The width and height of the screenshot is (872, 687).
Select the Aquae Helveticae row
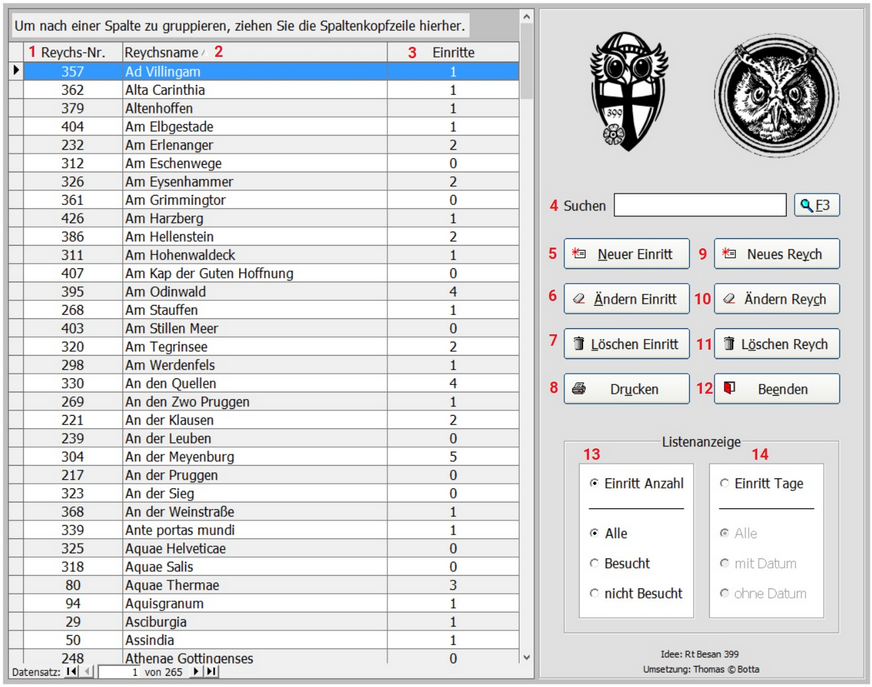[x=271, y=548]
